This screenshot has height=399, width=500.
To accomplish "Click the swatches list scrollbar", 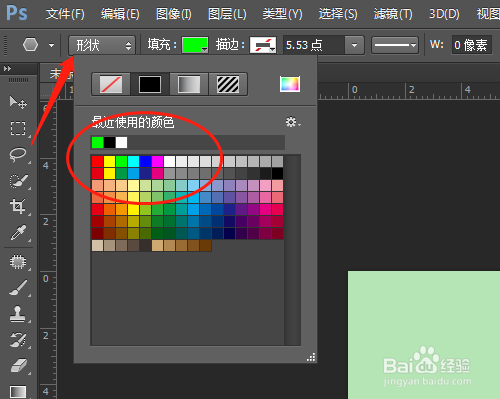I will 292,250.
